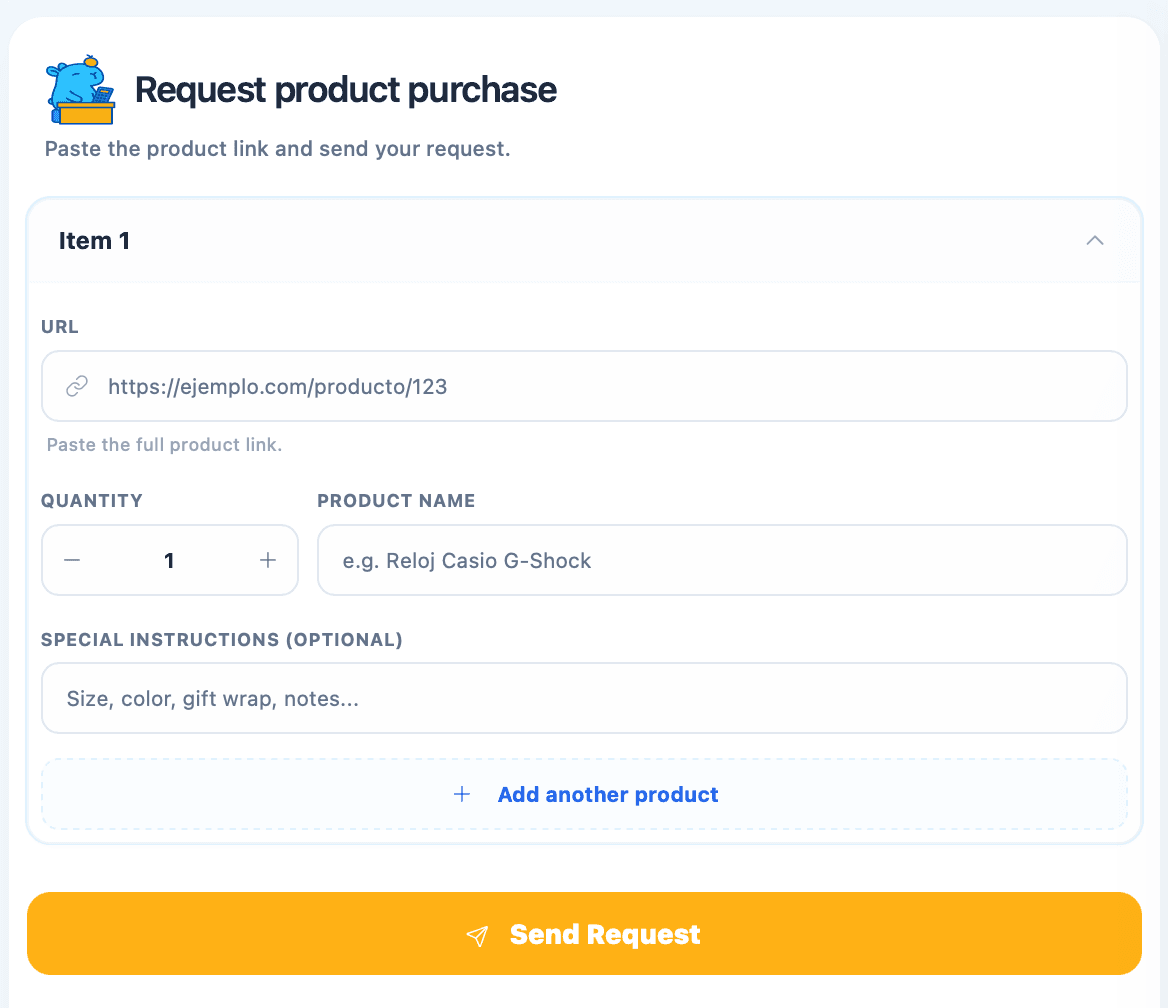Screen dimensions: 1168x1008
Task: Decrease quantity with minus button
Action: (x=72, y=560)
